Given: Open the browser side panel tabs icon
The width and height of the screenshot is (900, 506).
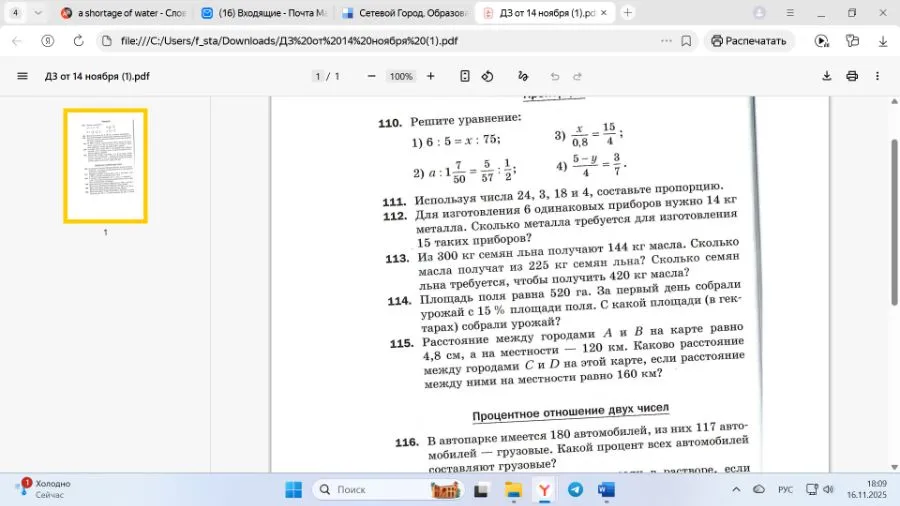Looking at the screenshot, I should click(x=852, y=41).
